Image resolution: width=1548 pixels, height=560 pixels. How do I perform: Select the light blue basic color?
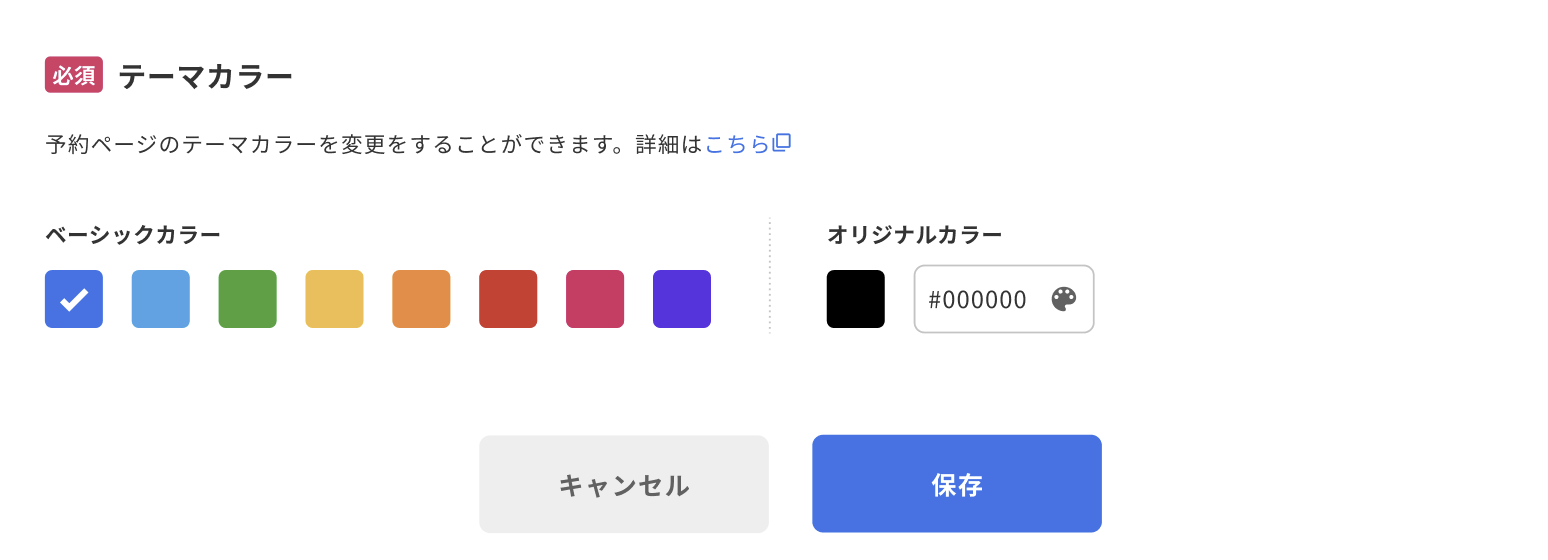click(x=161, y=299)
